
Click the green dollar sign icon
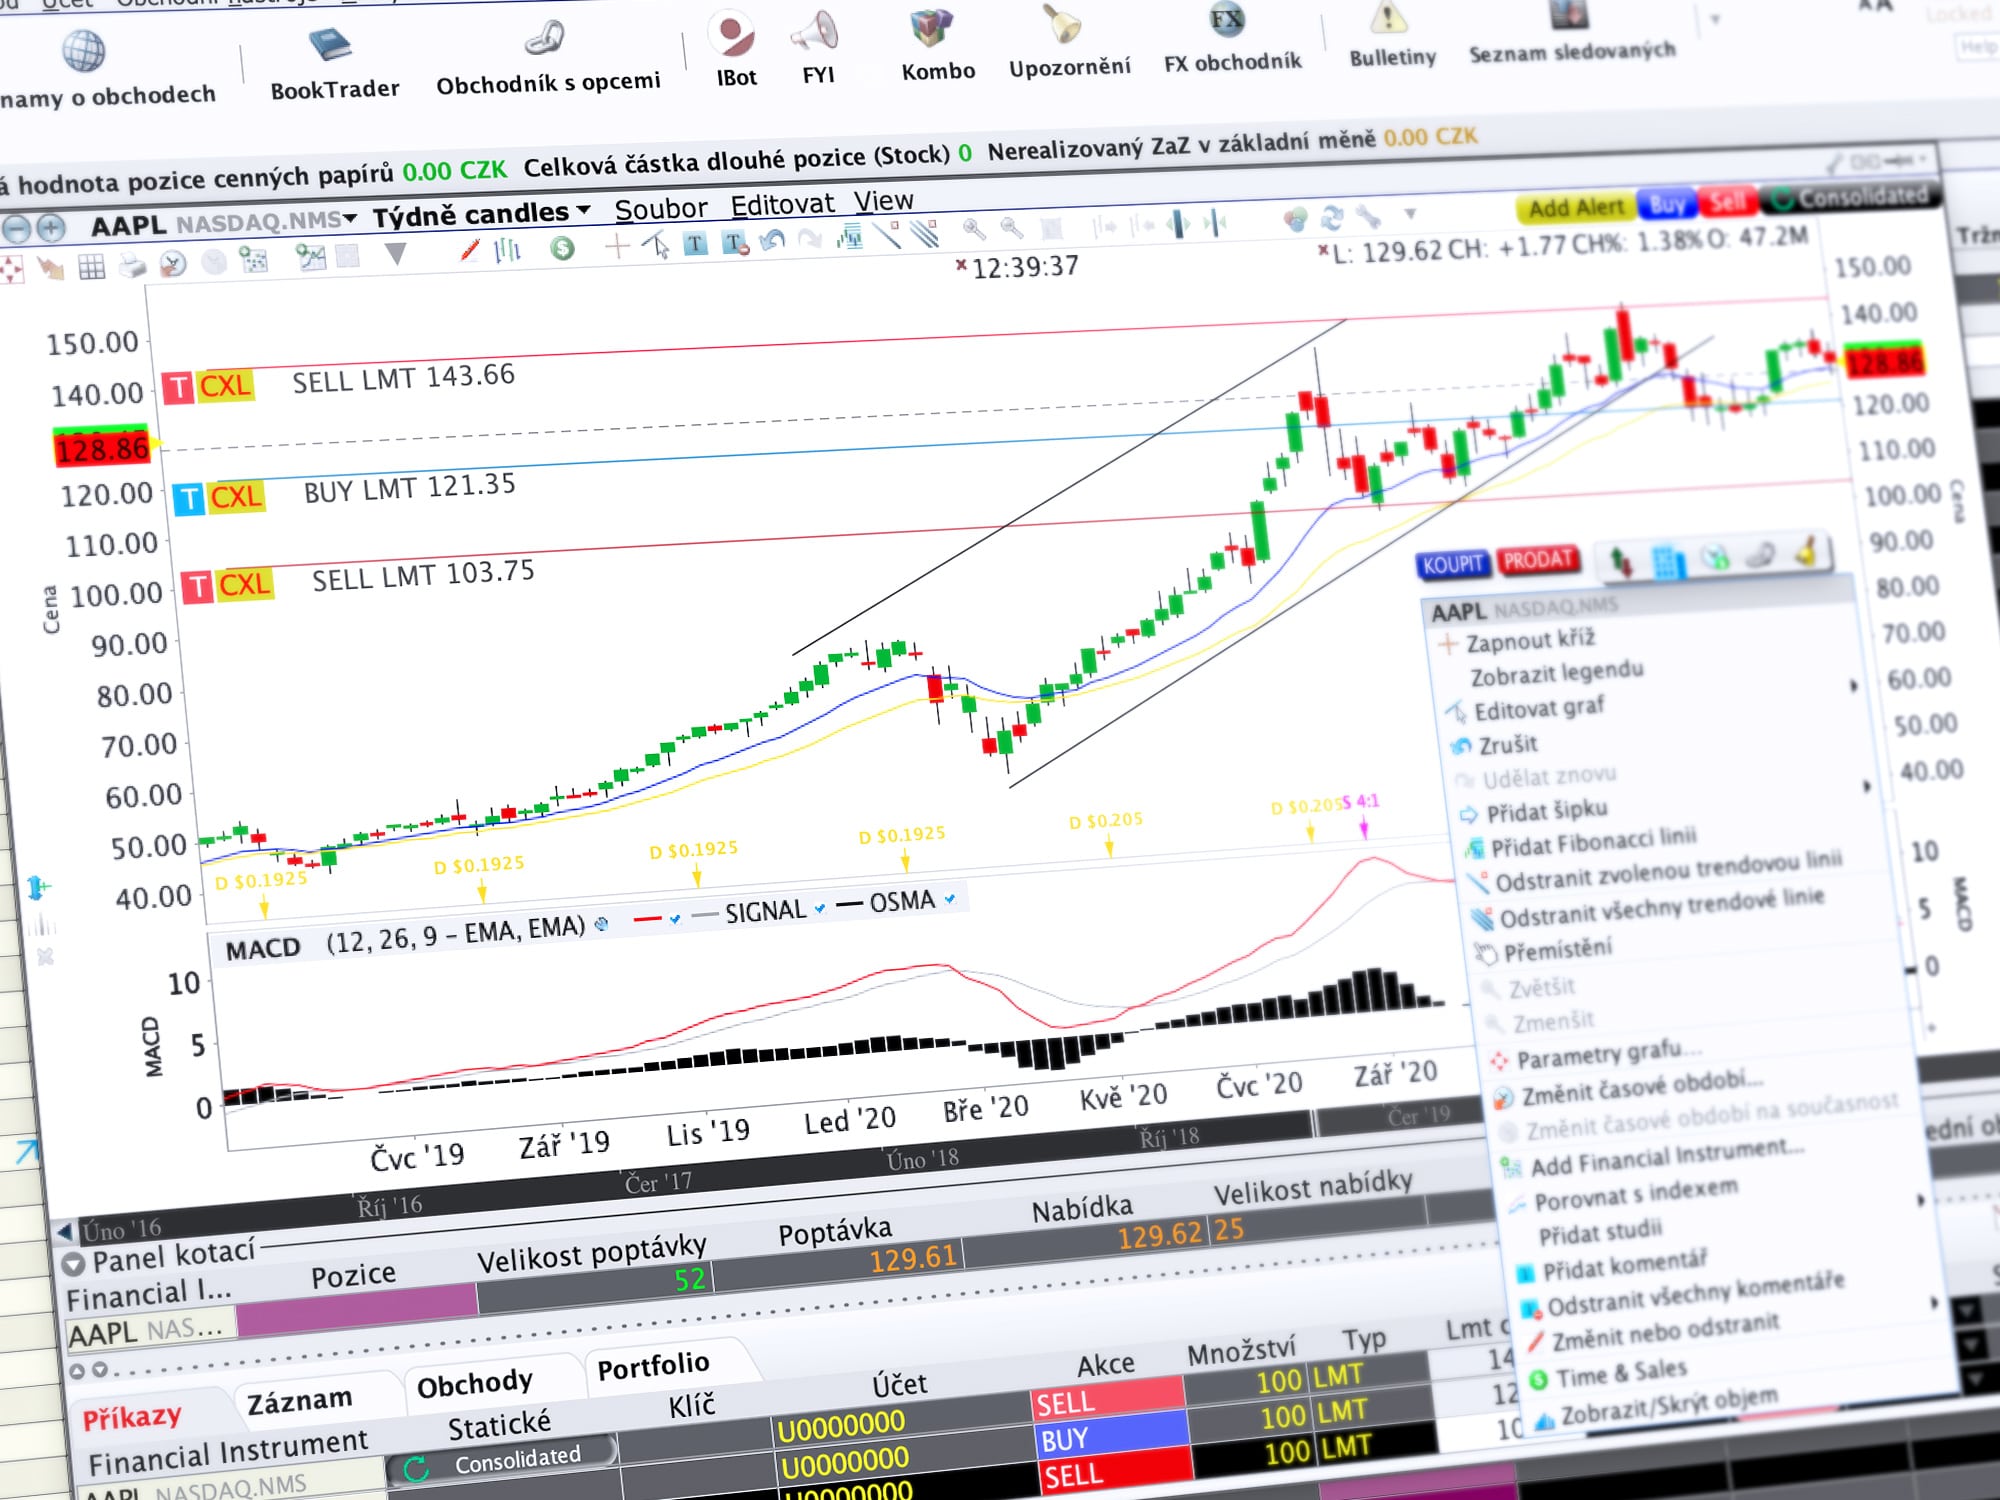(x=563, y=248)
